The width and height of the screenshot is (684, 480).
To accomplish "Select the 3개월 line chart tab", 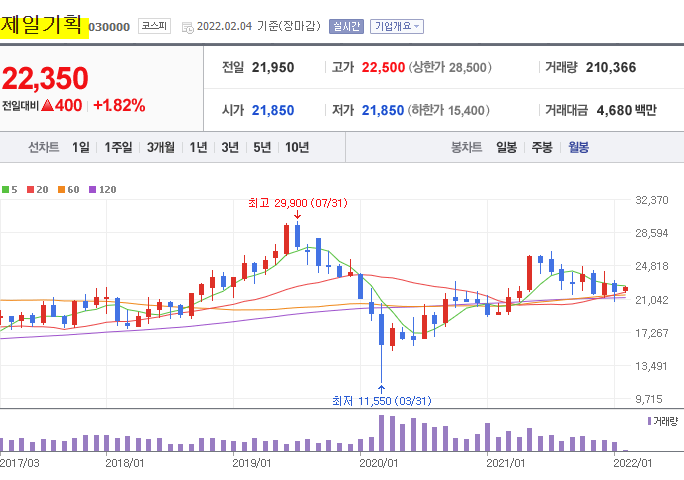I will click(161, 147).
